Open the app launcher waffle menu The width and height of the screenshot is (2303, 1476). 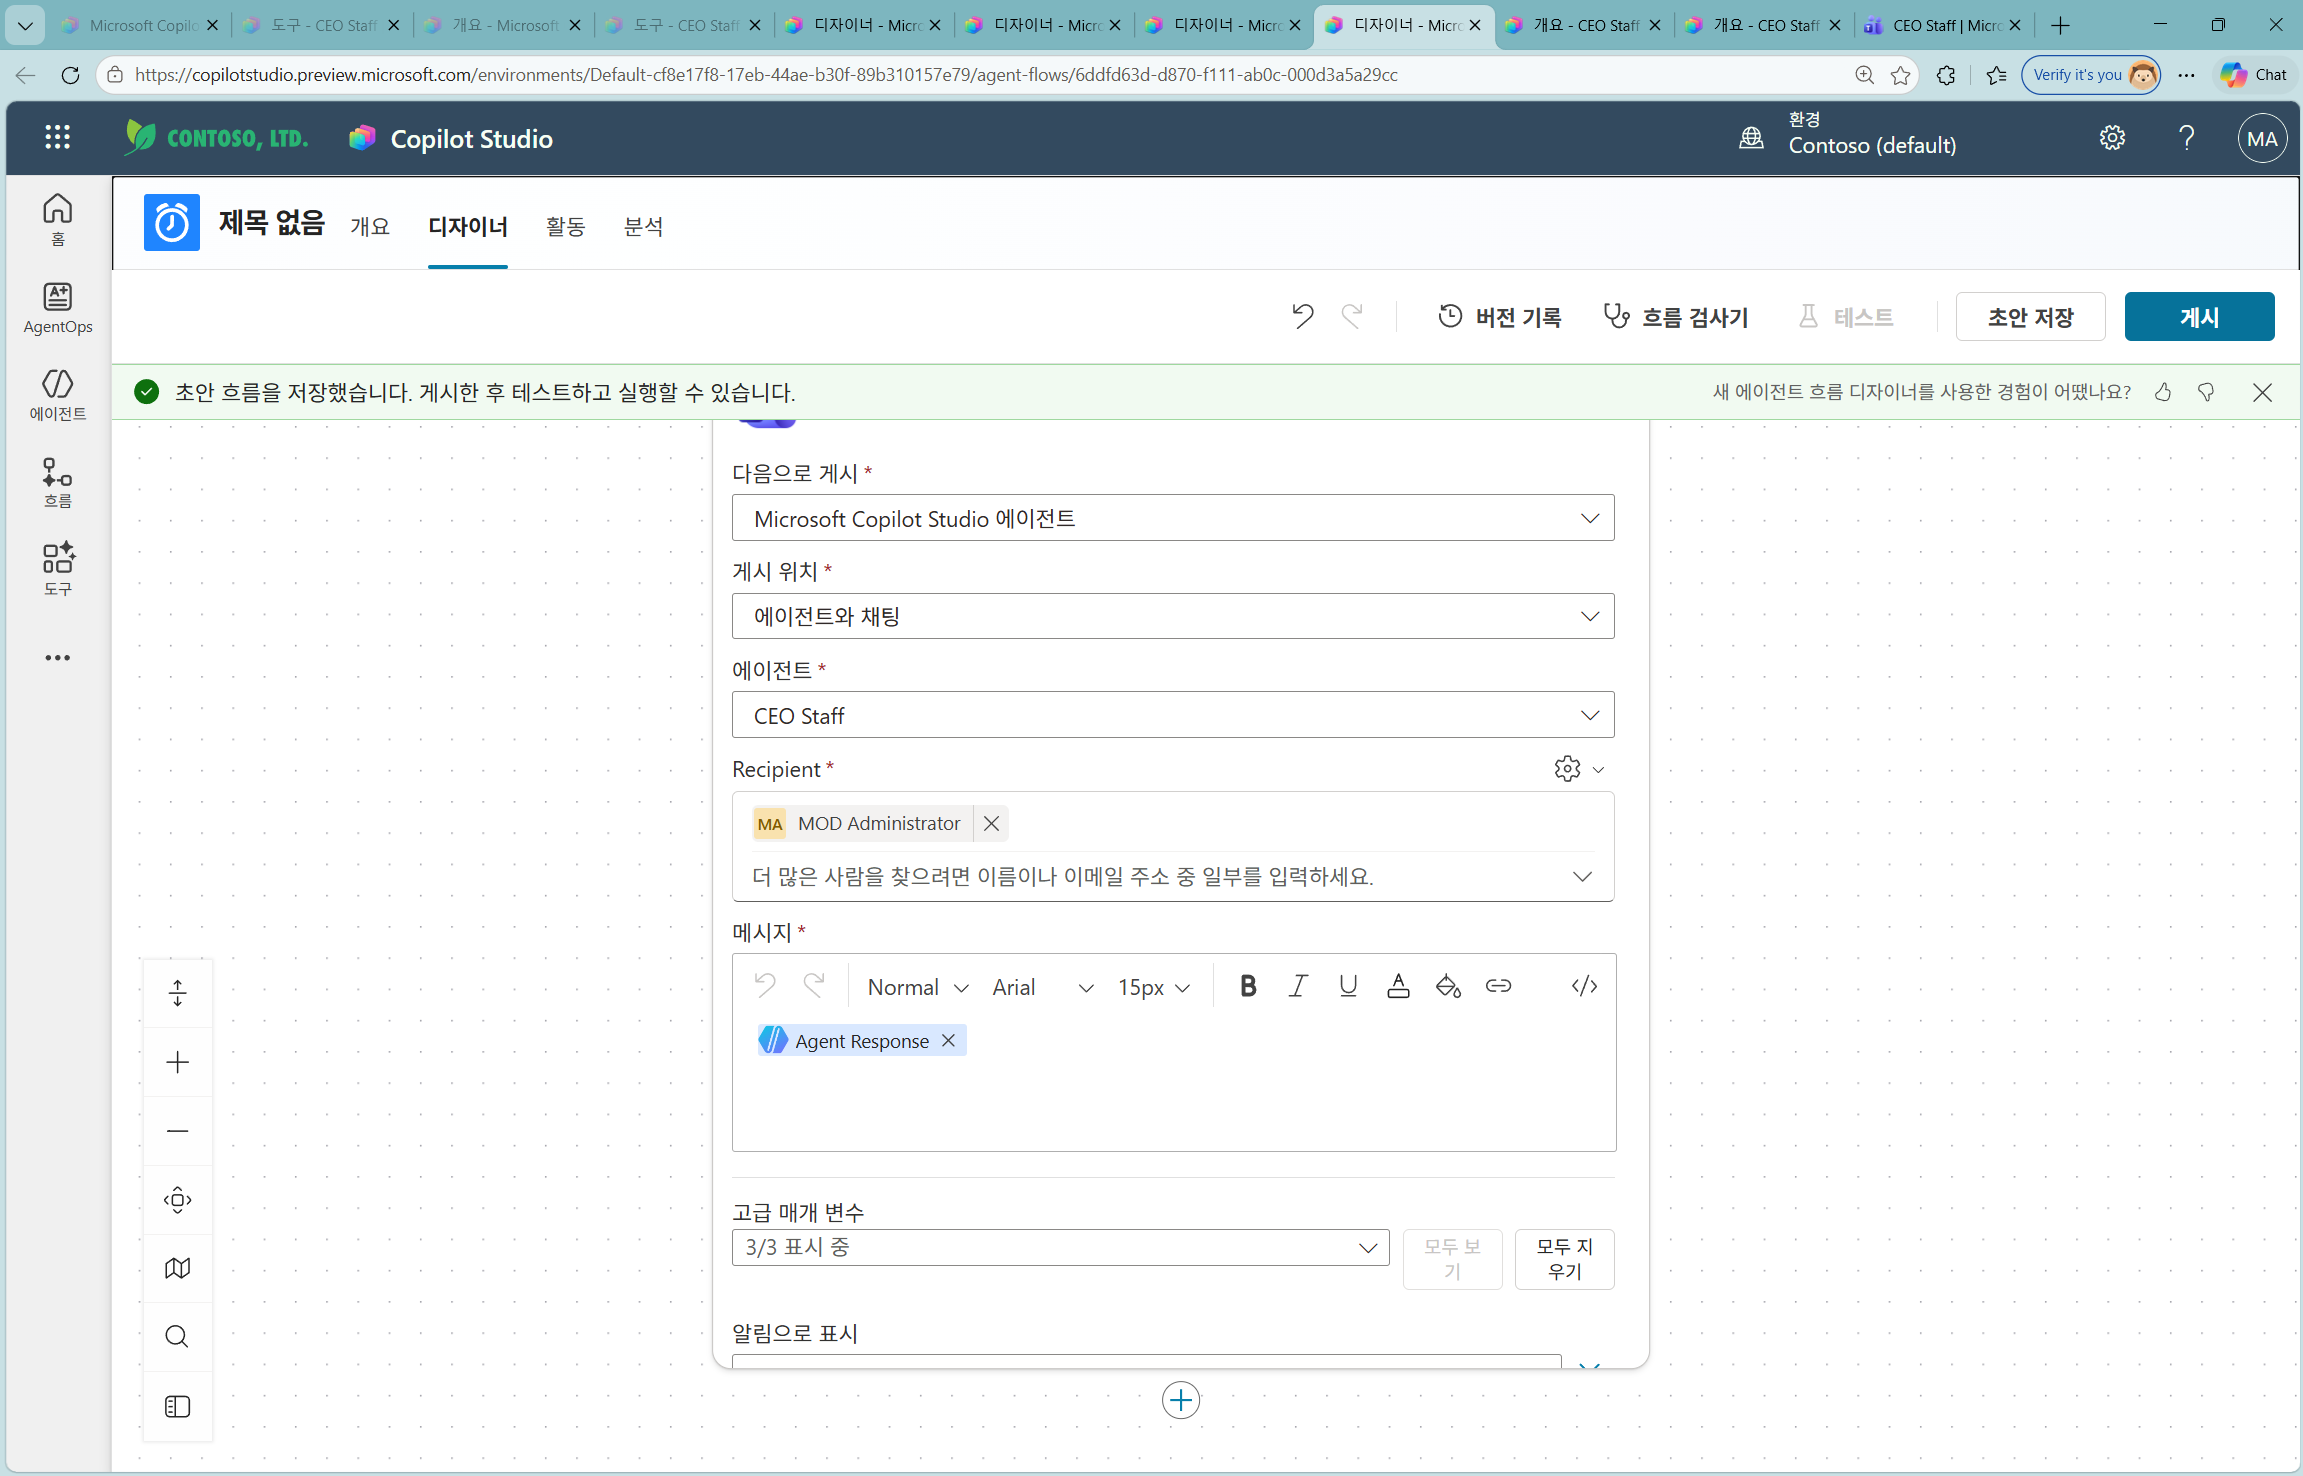[57, 138]
